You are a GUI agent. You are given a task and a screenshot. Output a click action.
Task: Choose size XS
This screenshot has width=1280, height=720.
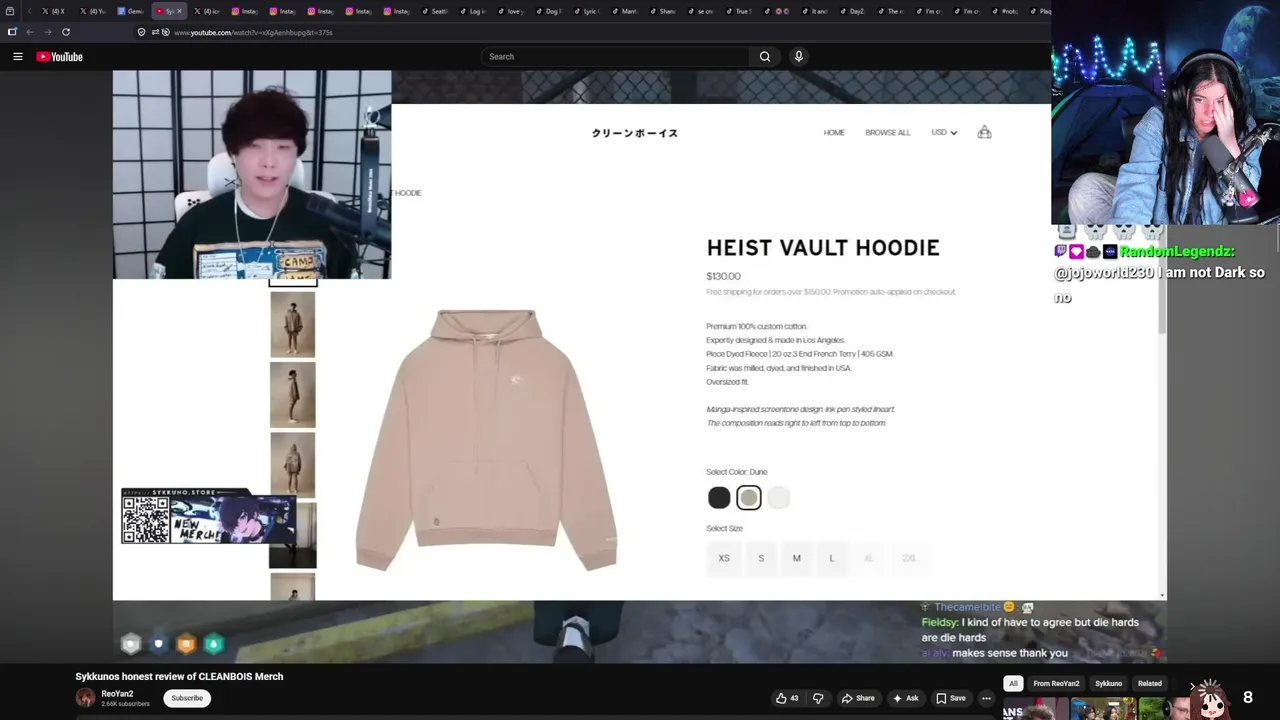coord(724,558)
